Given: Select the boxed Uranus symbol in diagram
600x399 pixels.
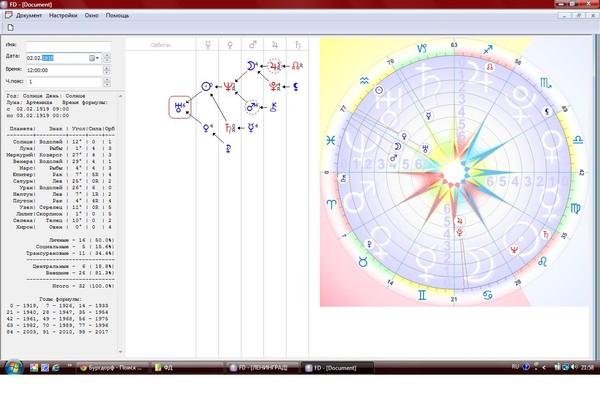Looking at the screenshot, I should click(179, 107).
